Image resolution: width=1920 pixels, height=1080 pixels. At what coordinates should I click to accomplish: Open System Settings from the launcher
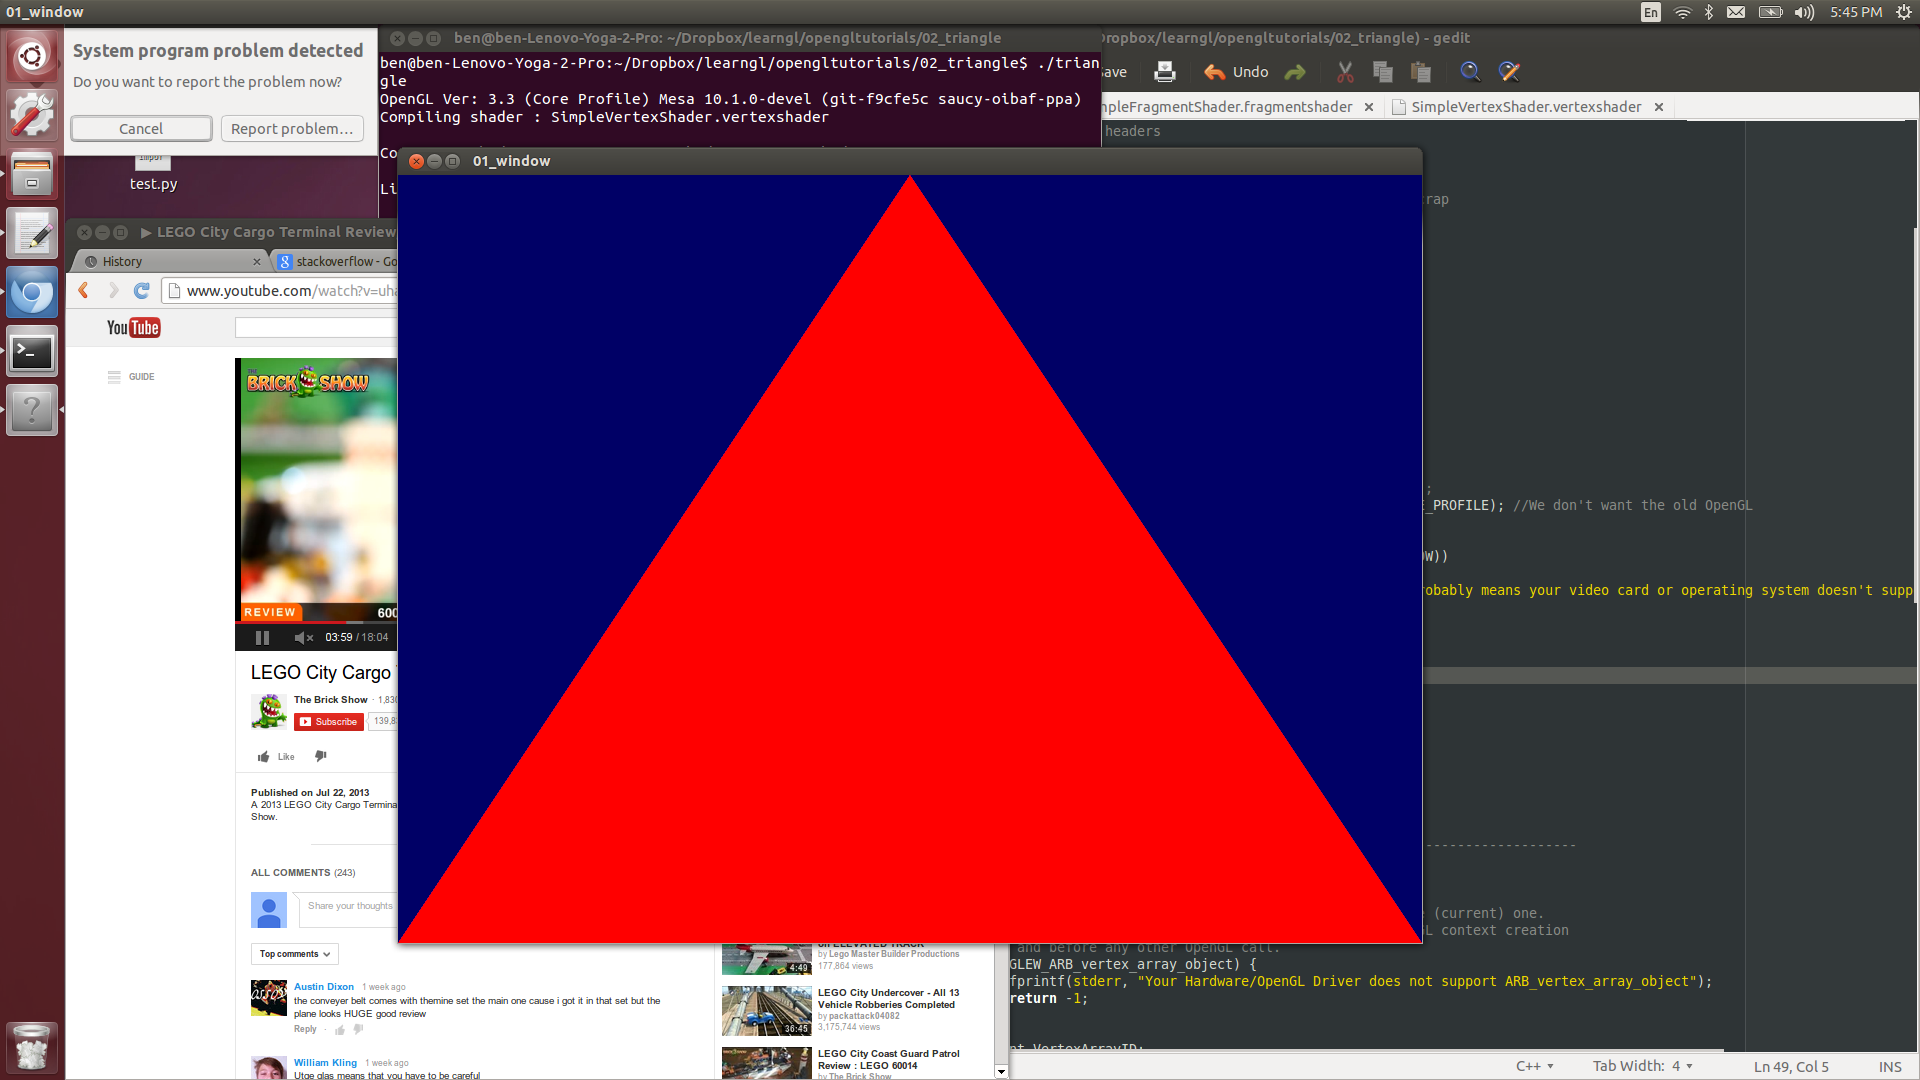32,115
